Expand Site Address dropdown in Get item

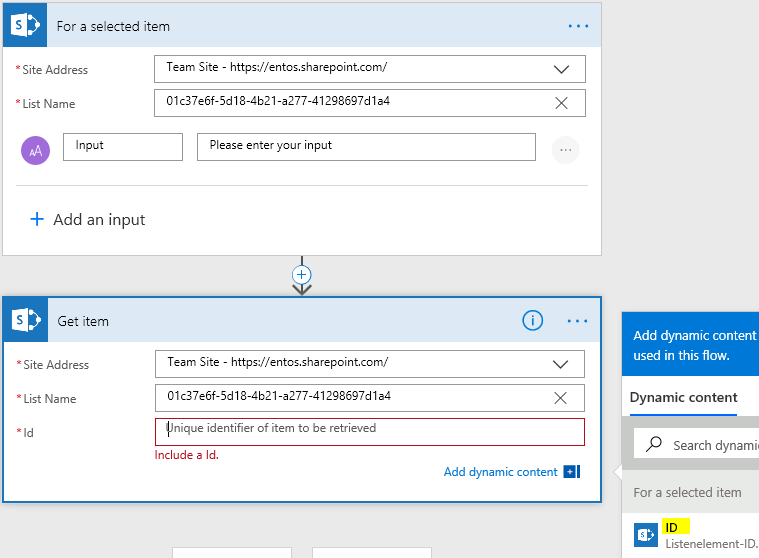tap(560, 364)
